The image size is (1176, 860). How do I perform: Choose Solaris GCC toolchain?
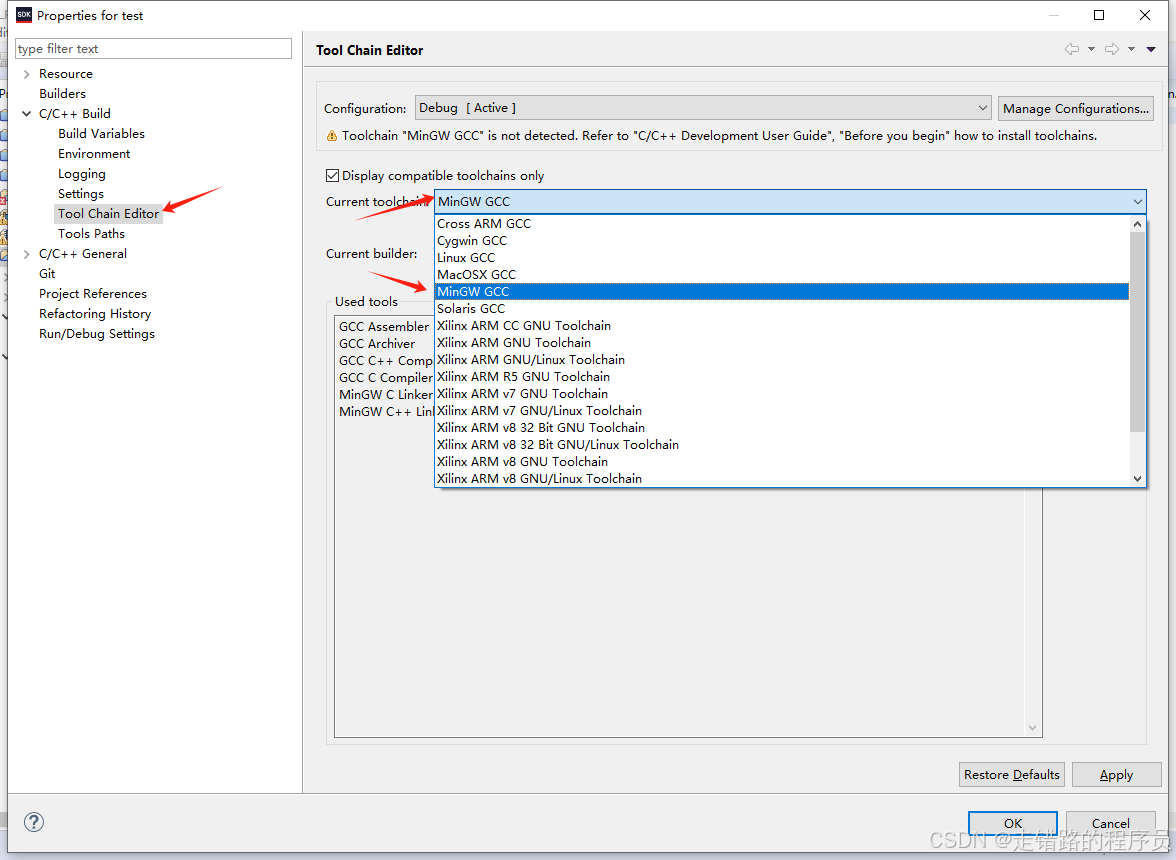pyautogui.click(x=782, y=308)
